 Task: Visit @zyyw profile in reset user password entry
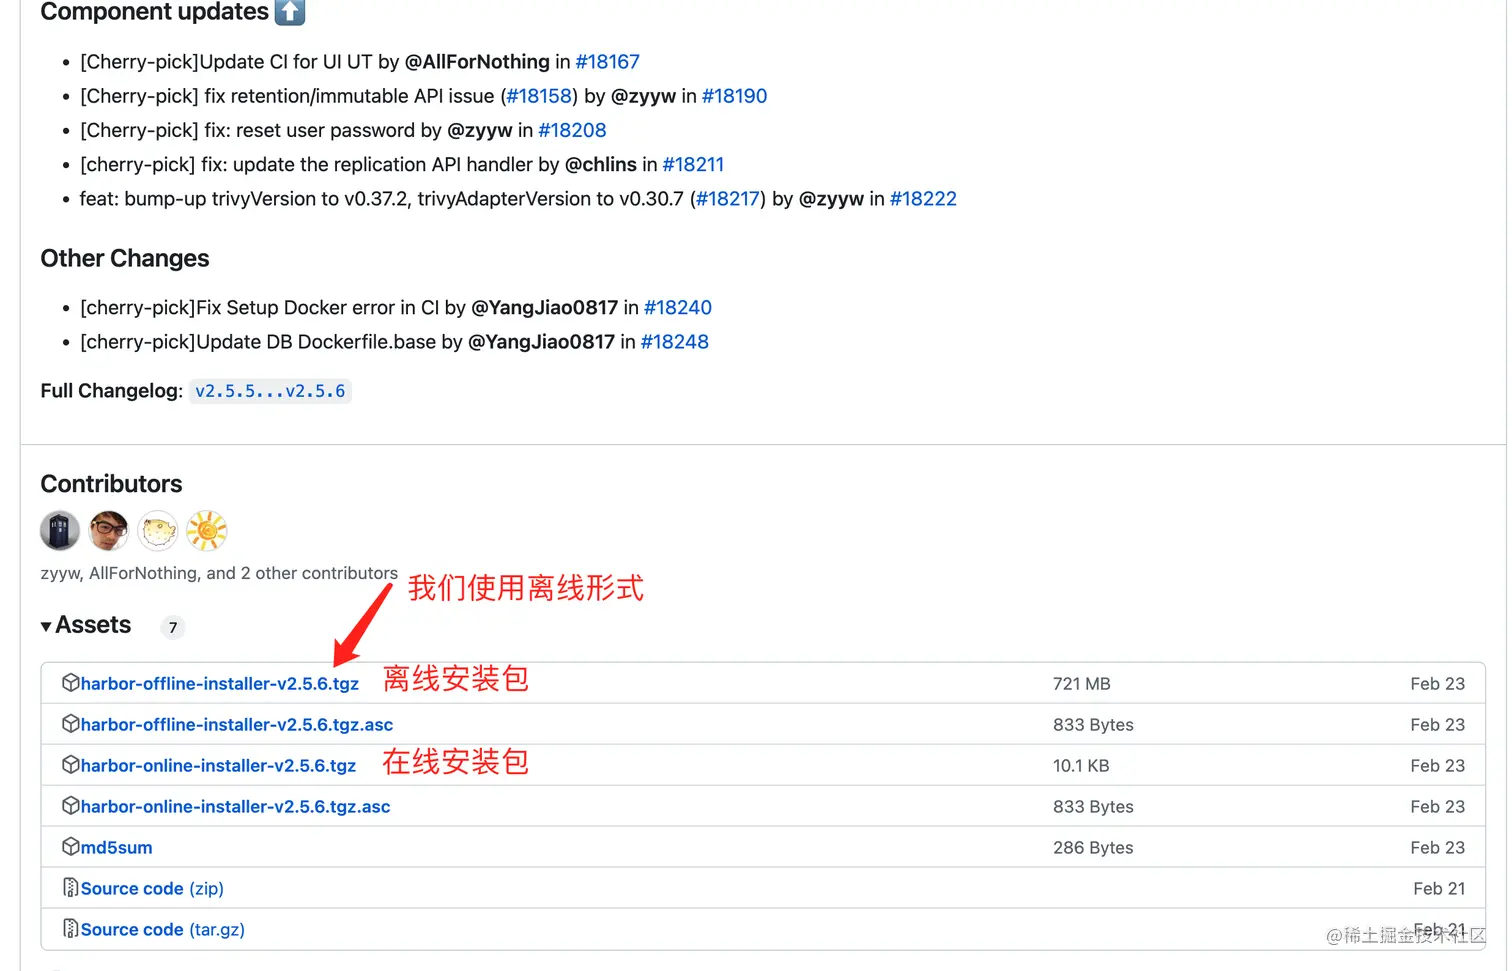[x=480, y=130]
